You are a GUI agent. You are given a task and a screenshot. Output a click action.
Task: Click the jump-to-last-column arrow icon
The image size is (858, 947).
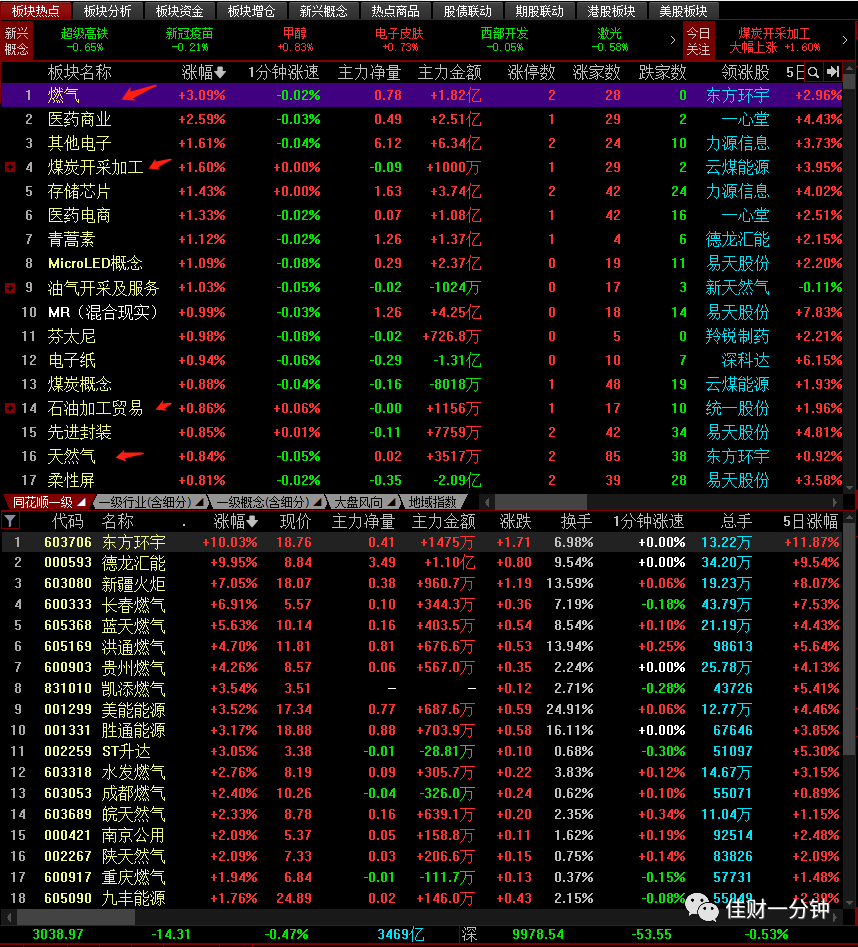[x=833, y=72]
